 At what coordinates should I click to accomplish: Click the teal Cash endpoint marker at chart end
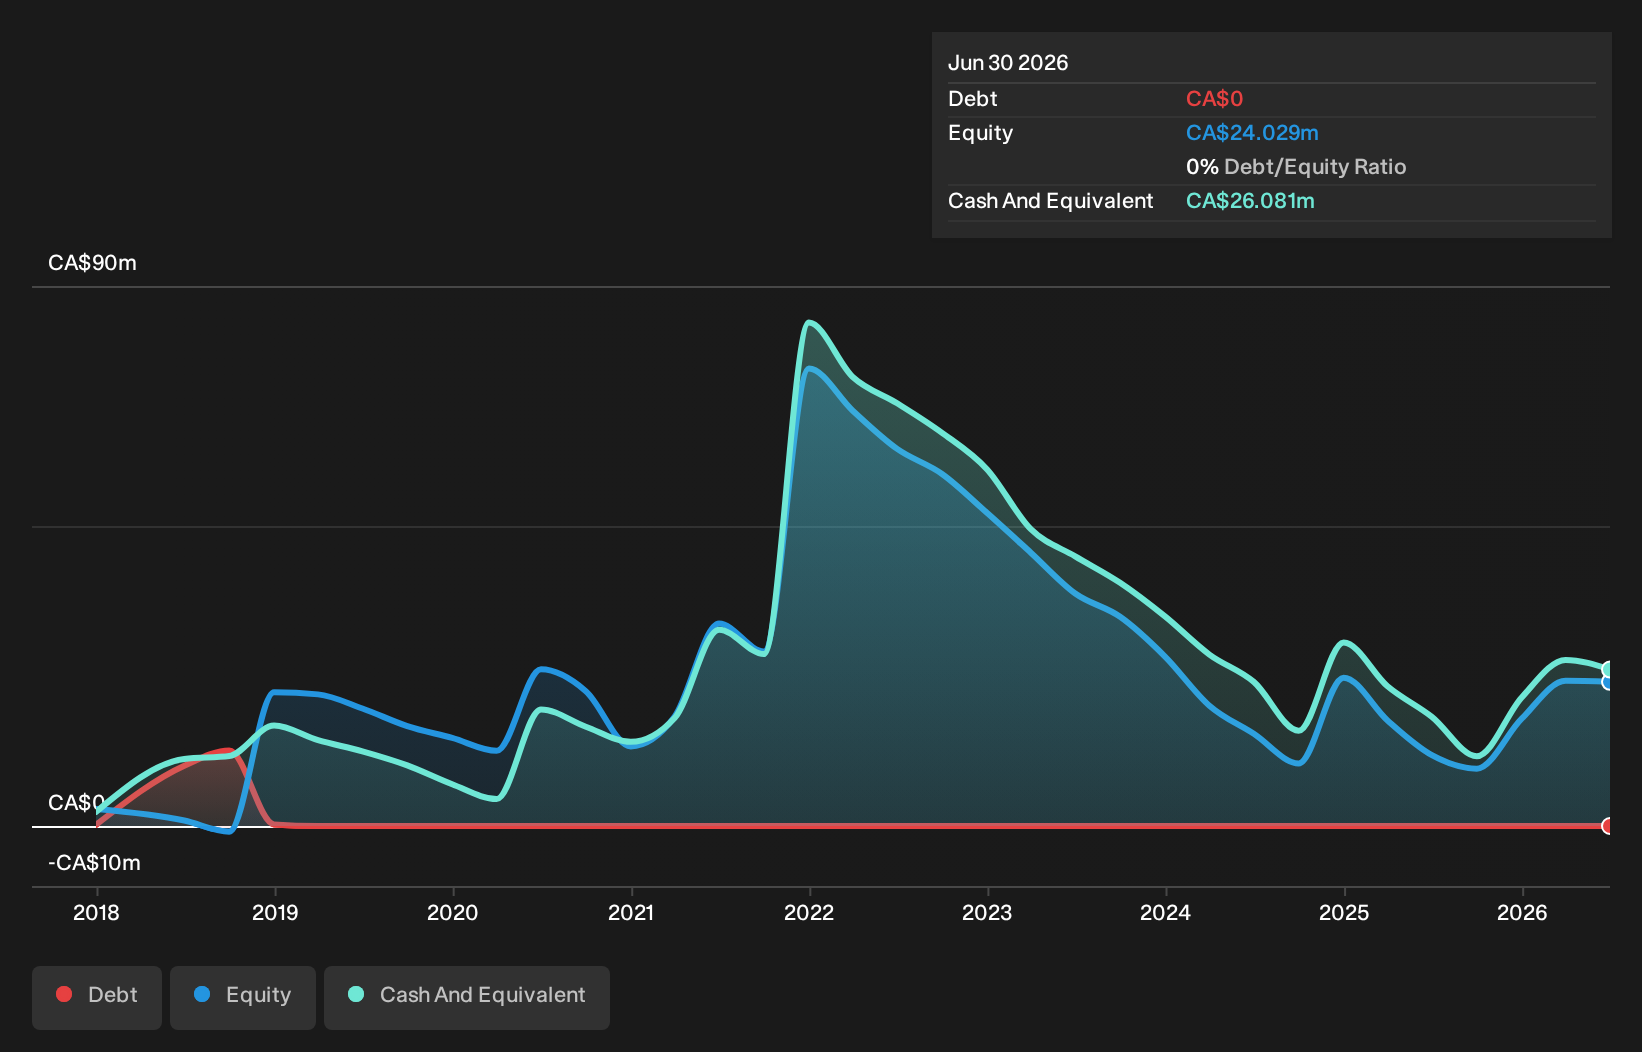coord(1607,669)
